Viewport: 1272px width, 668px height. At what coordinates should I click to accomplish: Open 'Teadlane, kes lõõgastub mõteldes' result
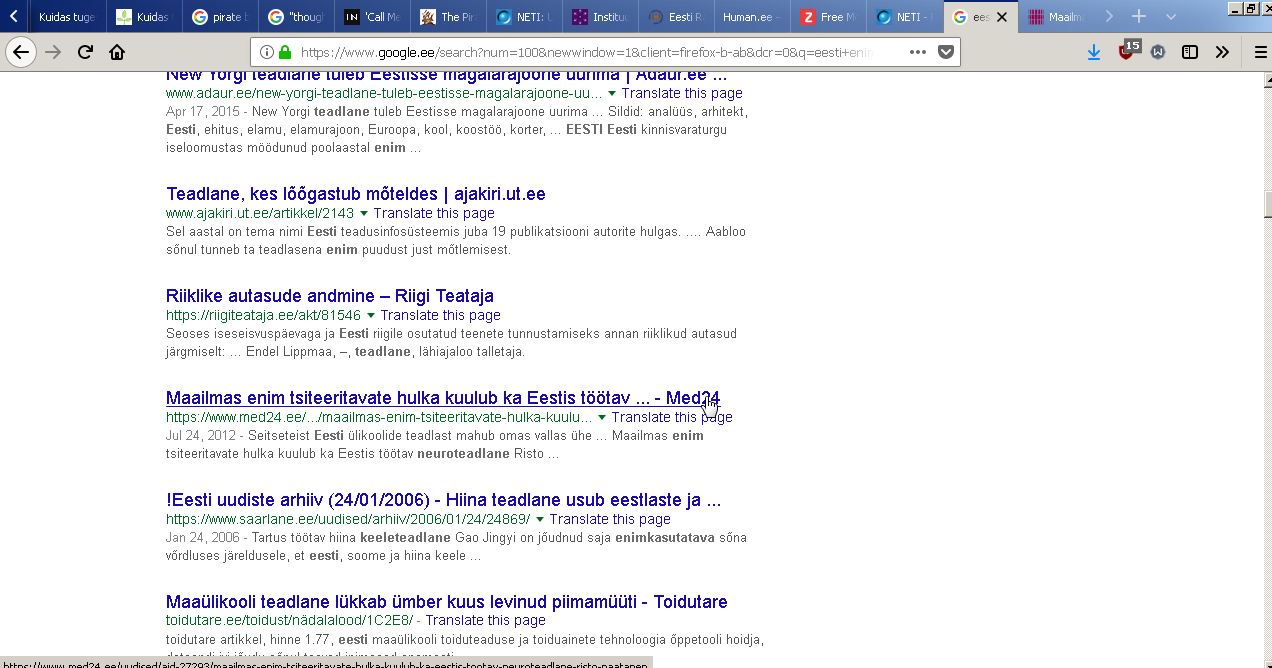(356, 193)
